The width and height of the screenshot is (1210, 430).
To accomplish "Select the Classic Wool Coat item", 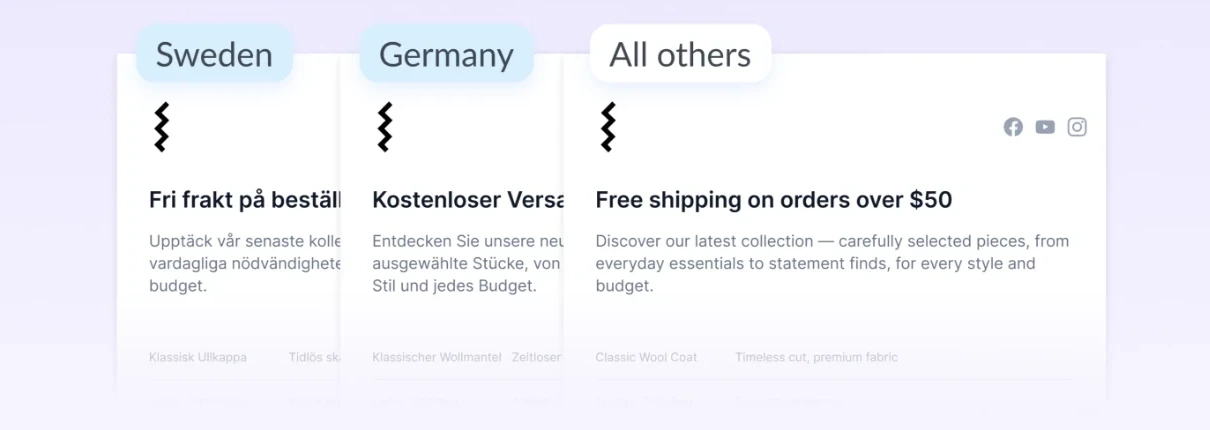I will coord(646,357).
